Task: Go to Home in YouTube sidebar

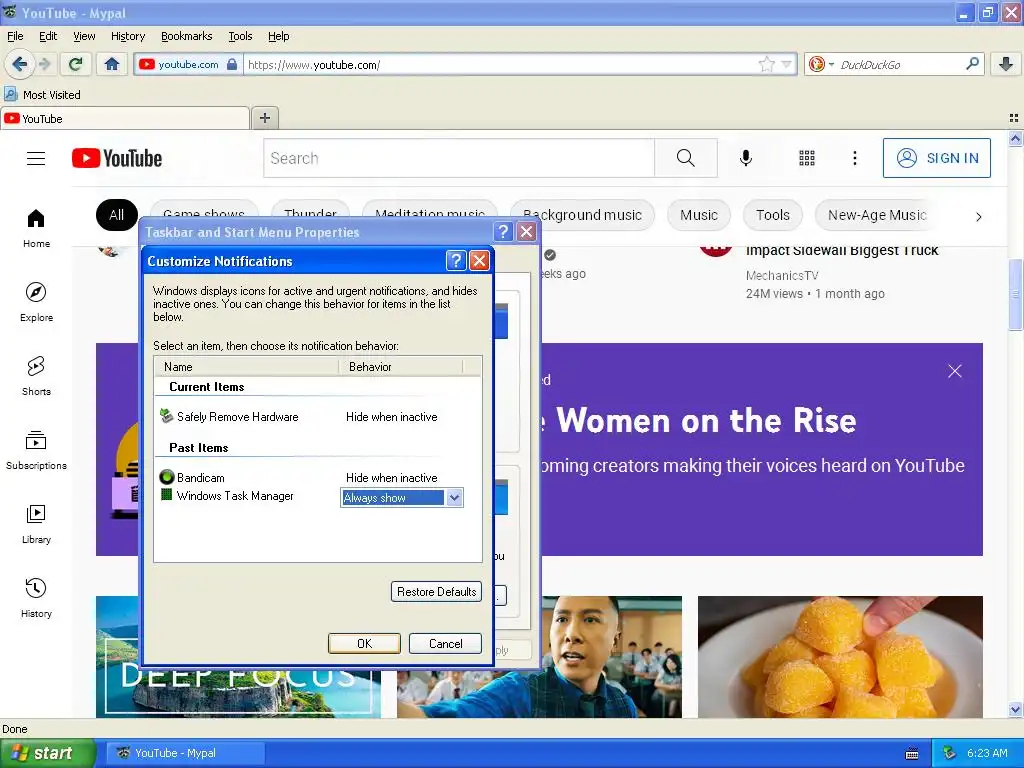Action: pyautogui.click(x=36, y=229)
